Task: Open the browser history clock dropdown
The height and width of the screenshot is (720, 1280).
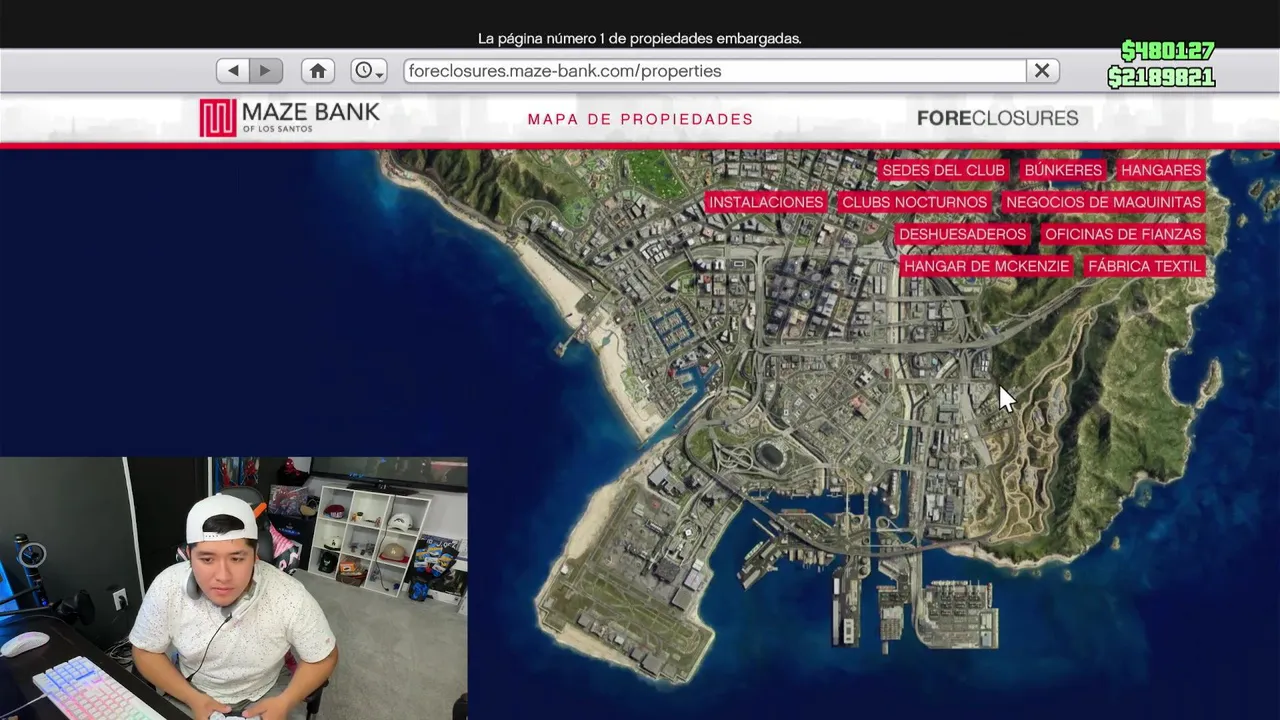Action: pyautogui.click(x=369, y=71)
